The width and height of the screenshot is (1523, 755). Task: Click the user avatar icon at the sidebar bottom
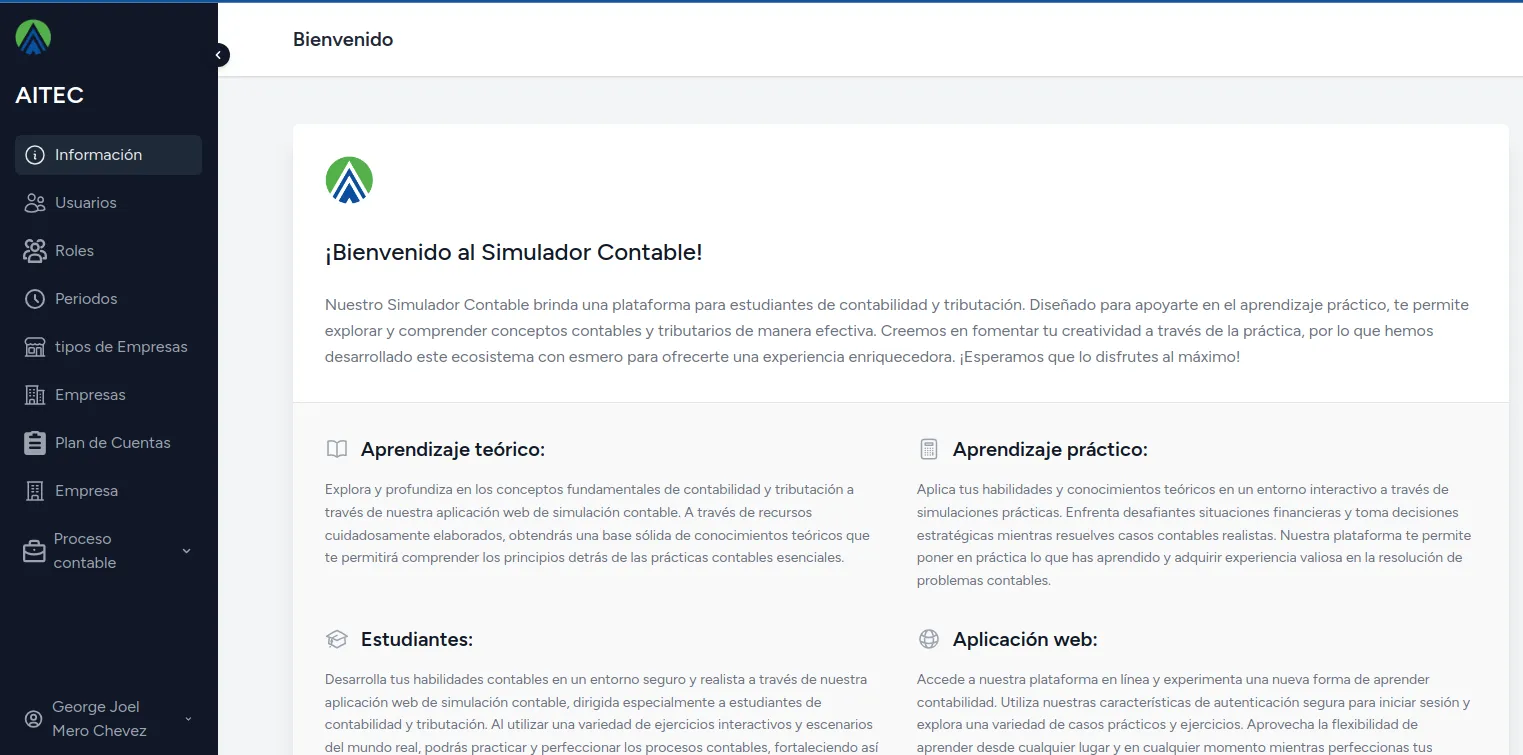tap(34, 719)
